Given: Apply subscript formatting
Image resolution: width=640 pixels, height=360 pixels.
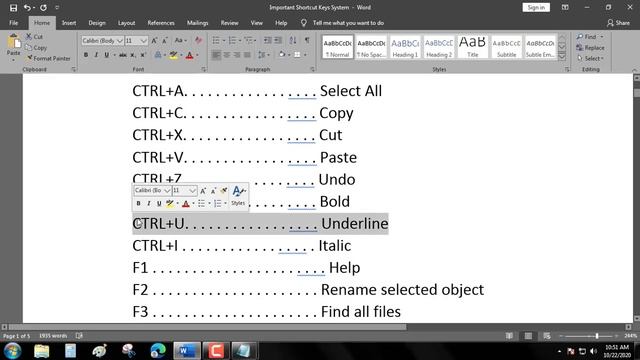Looking at the screenshot, I should tap(133, 55).
